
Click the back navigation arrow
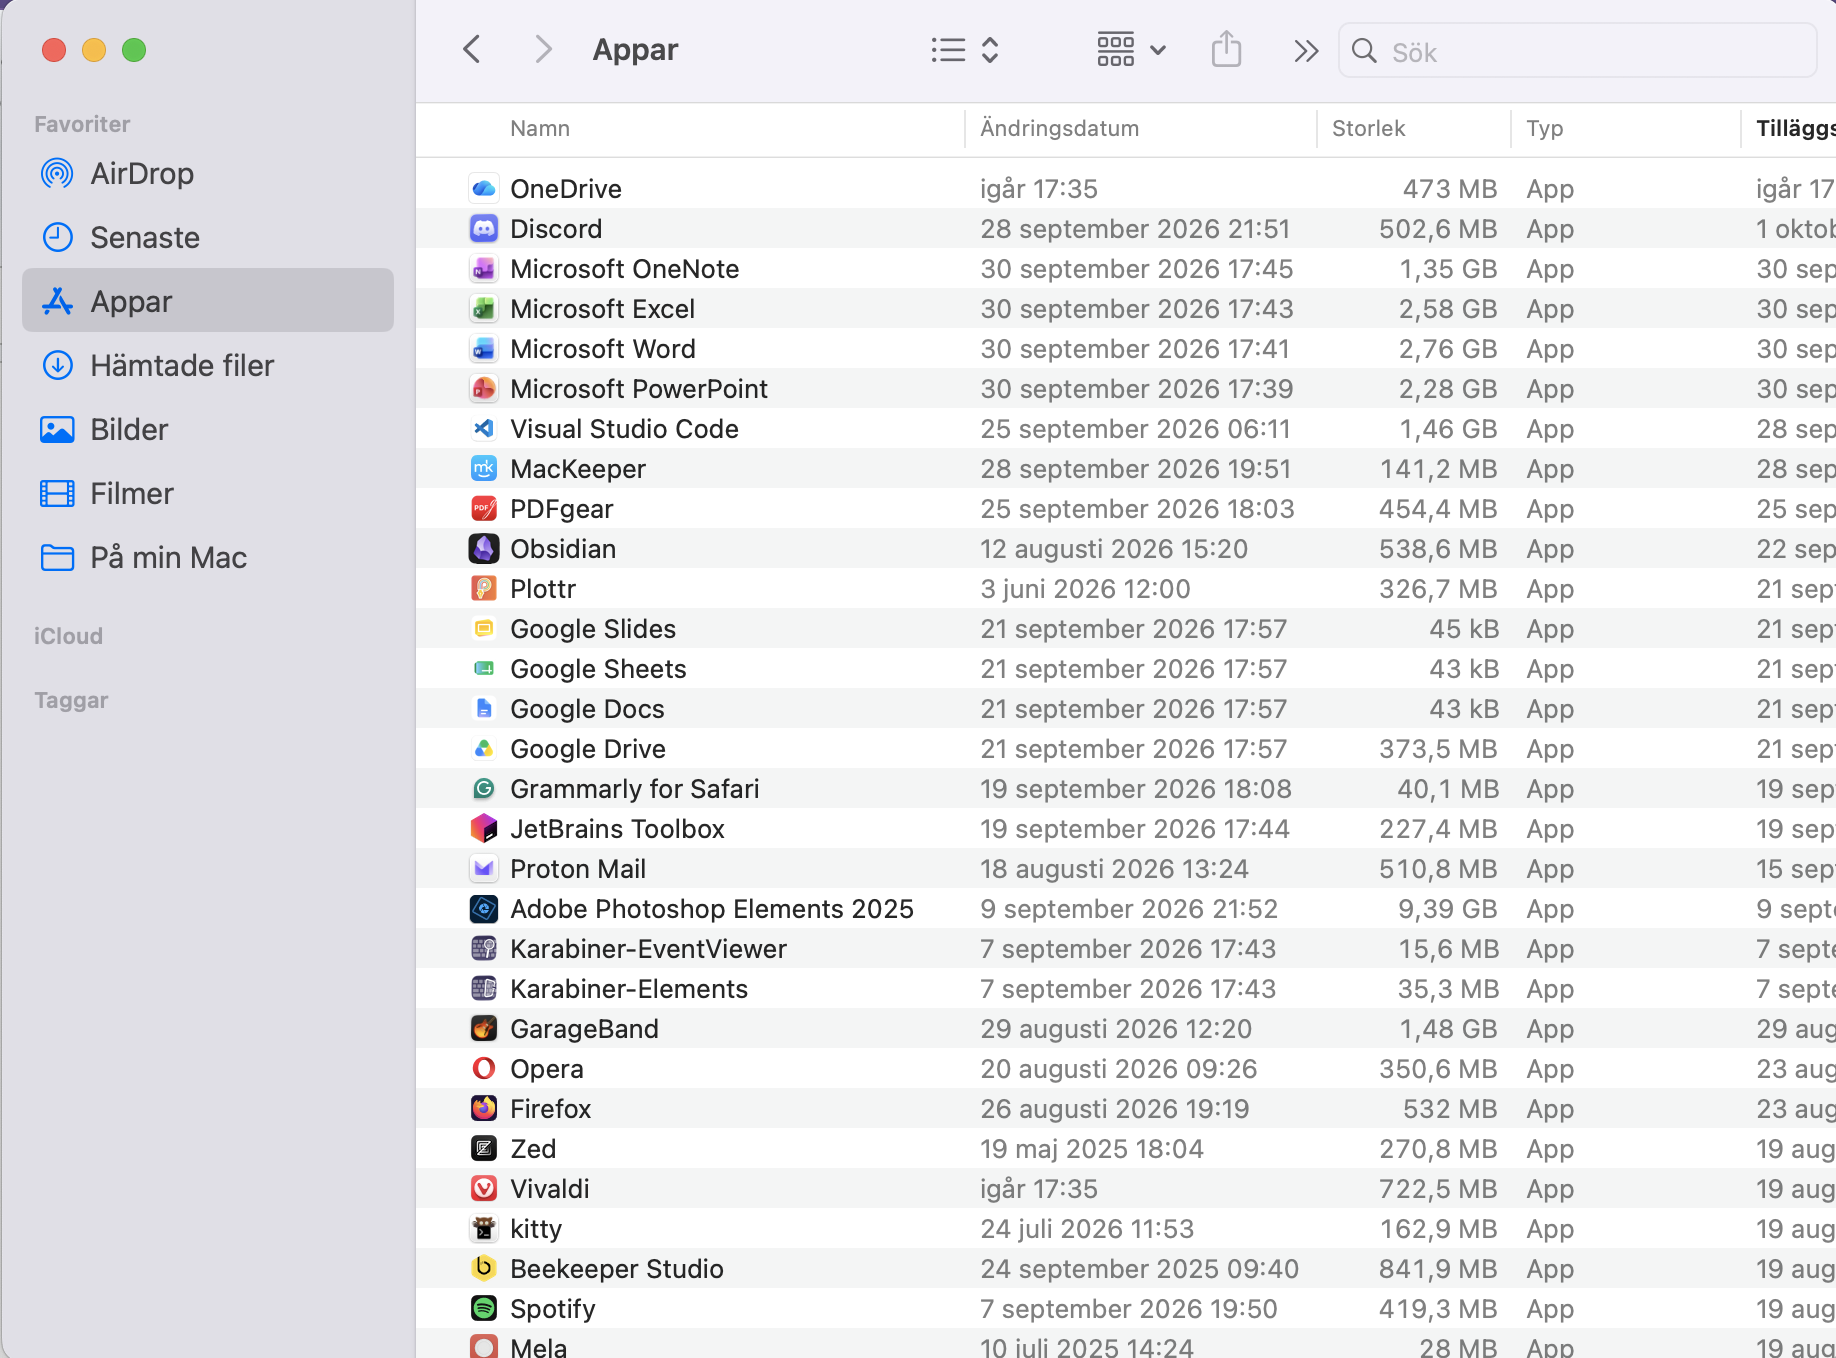(x=472, y=49)
